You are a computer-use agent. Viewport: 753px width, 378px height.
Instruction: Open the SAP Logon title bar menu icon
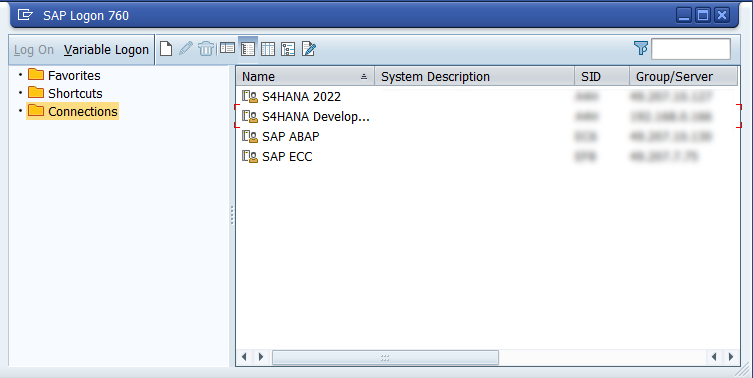click(24, 15)
